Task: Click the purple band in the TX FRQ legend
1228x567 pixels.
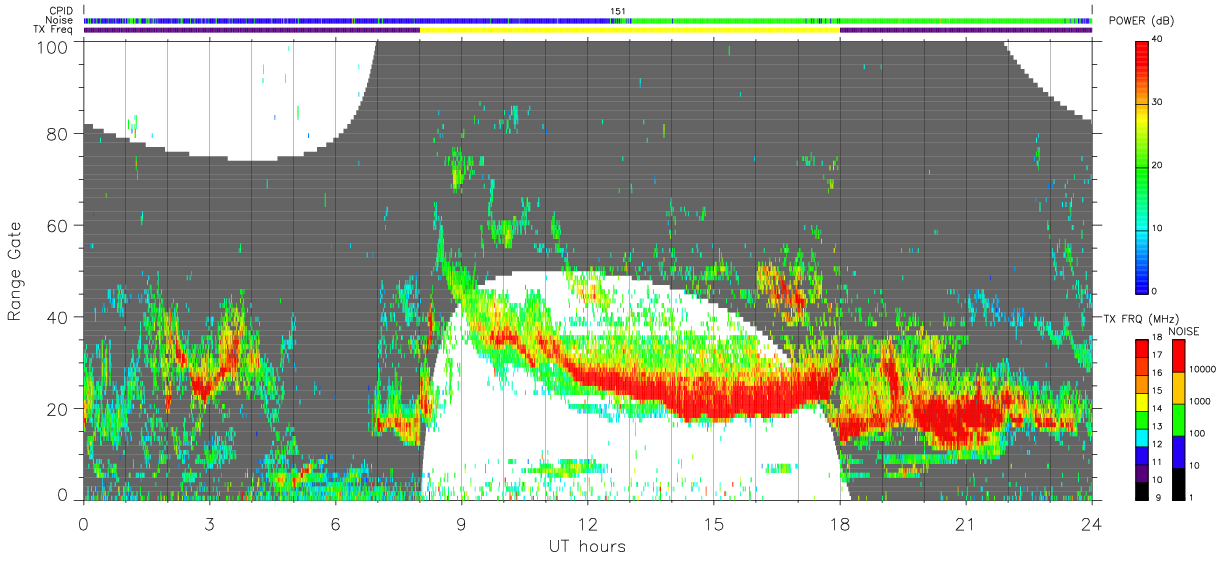Action: pyautogui.click(x=1143, y=475)
